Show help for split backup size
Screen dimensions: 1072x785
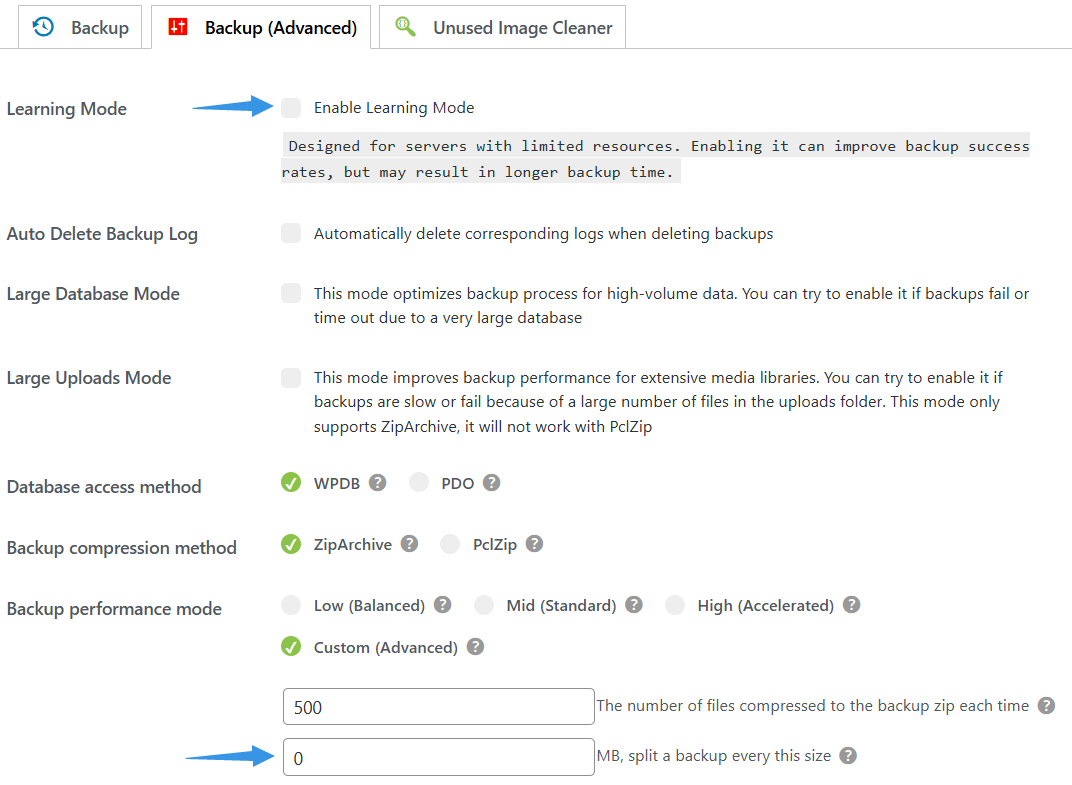point(848,756)
